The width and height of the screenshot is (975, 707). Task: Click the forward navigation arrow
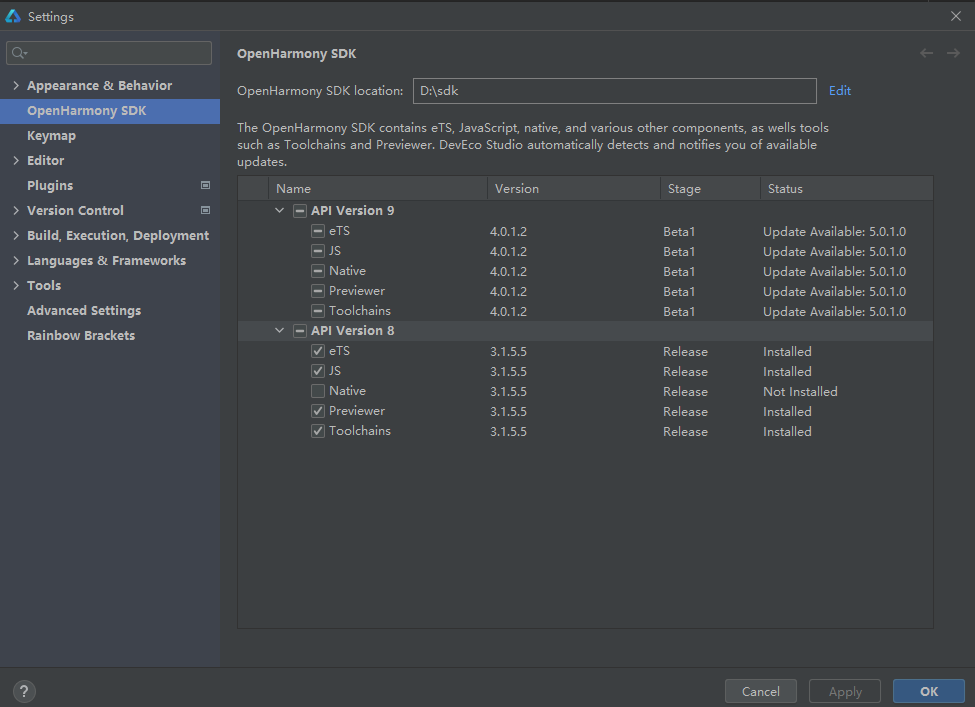[x=953, y=53]
